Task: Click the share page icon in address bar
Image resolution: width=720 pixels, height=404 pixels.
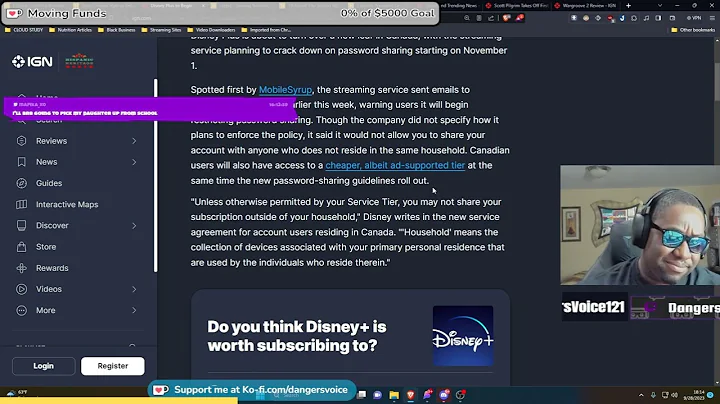Action: click(x=491, y=18)
